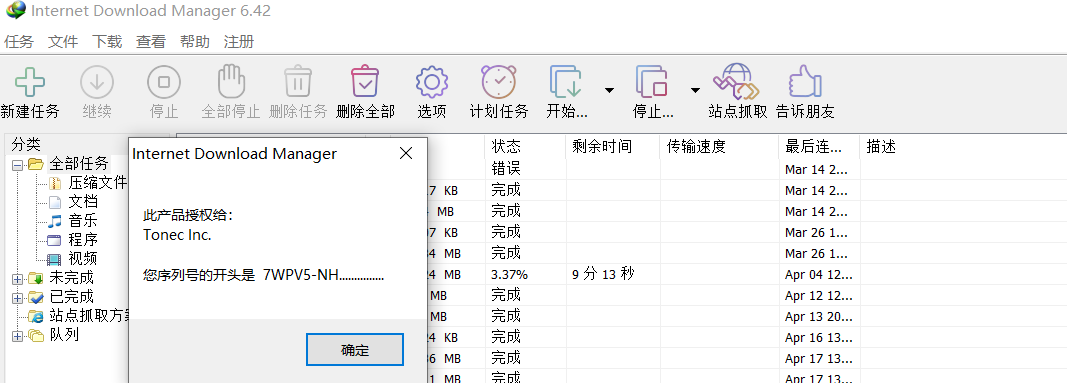Image resolution: width=1067 pixels, height=383 pixels.
Task: Click the IDM logo in the title bar
Action: point(16,11)
